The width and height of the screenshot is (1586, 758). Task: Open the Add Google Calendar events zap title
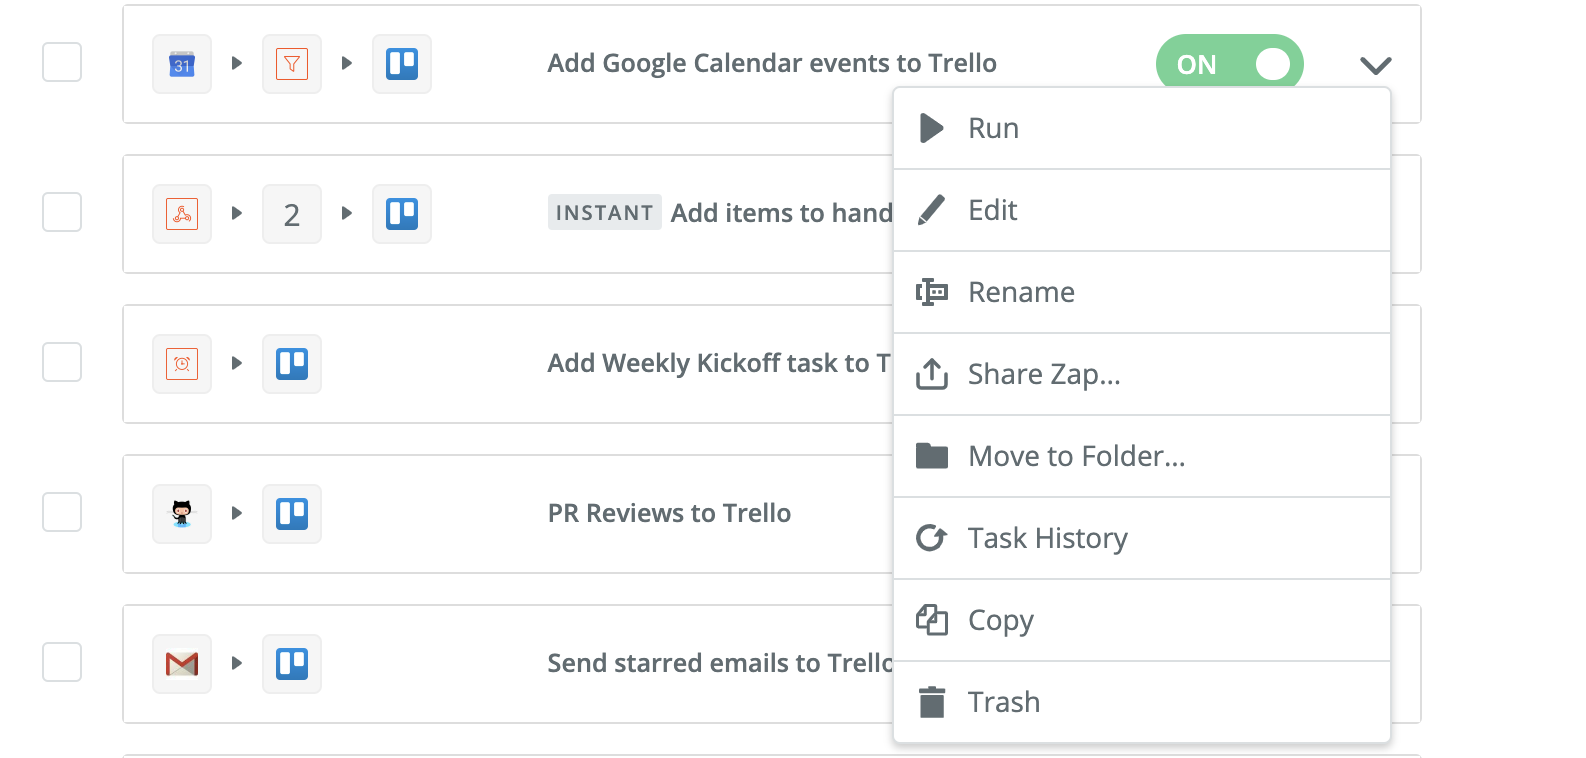coord(771,63)
